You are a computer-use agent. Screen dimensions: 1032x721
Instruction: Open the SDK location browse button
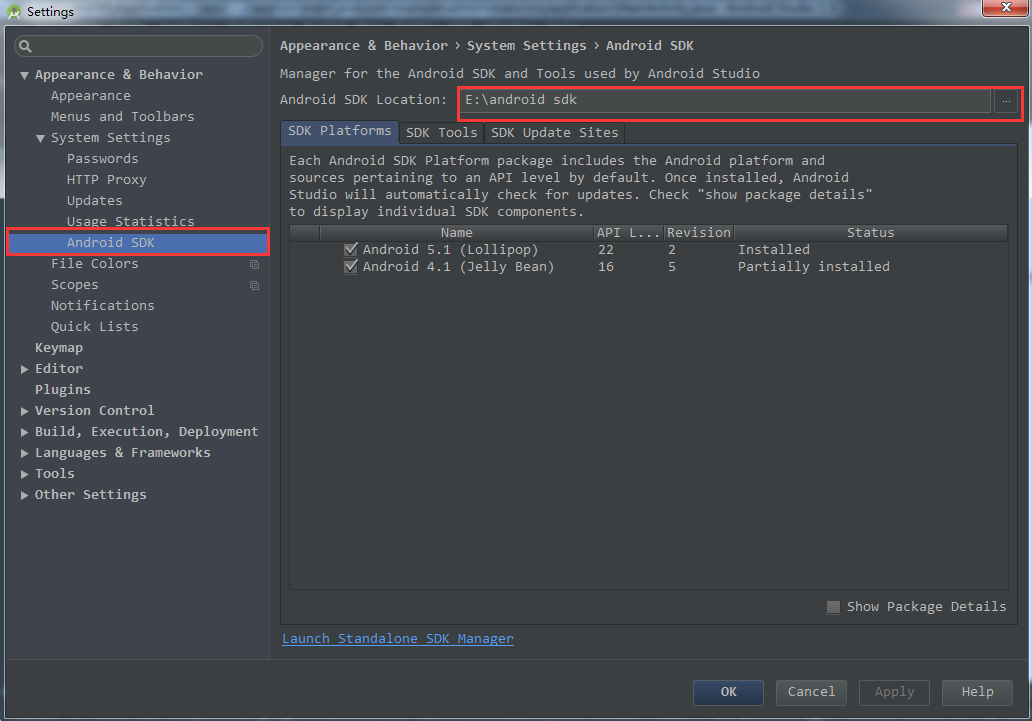tap(1006, 101)
